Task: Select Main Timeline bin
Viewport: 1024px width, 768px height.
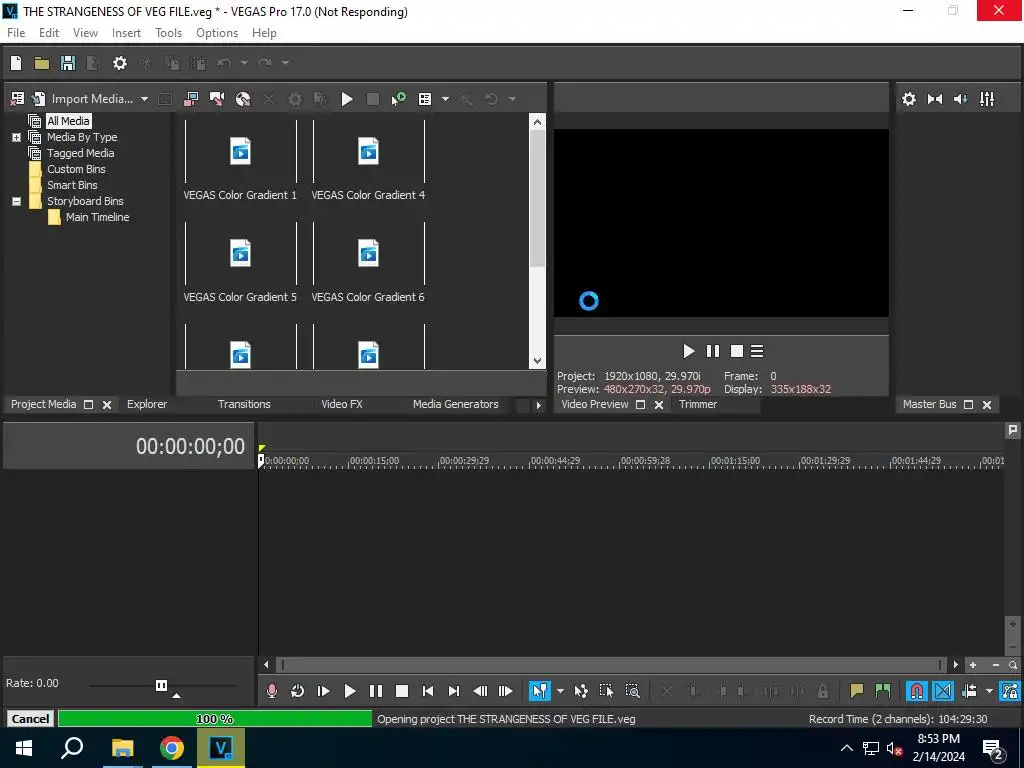Action: click(97, 217)
